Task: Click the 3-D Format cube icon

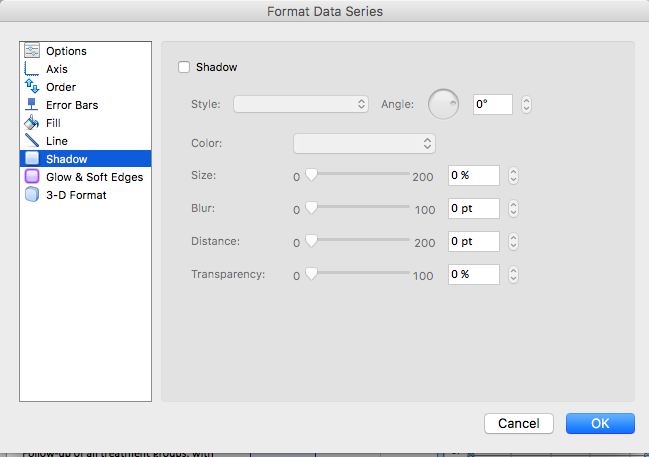Action: tap(31, 195)
